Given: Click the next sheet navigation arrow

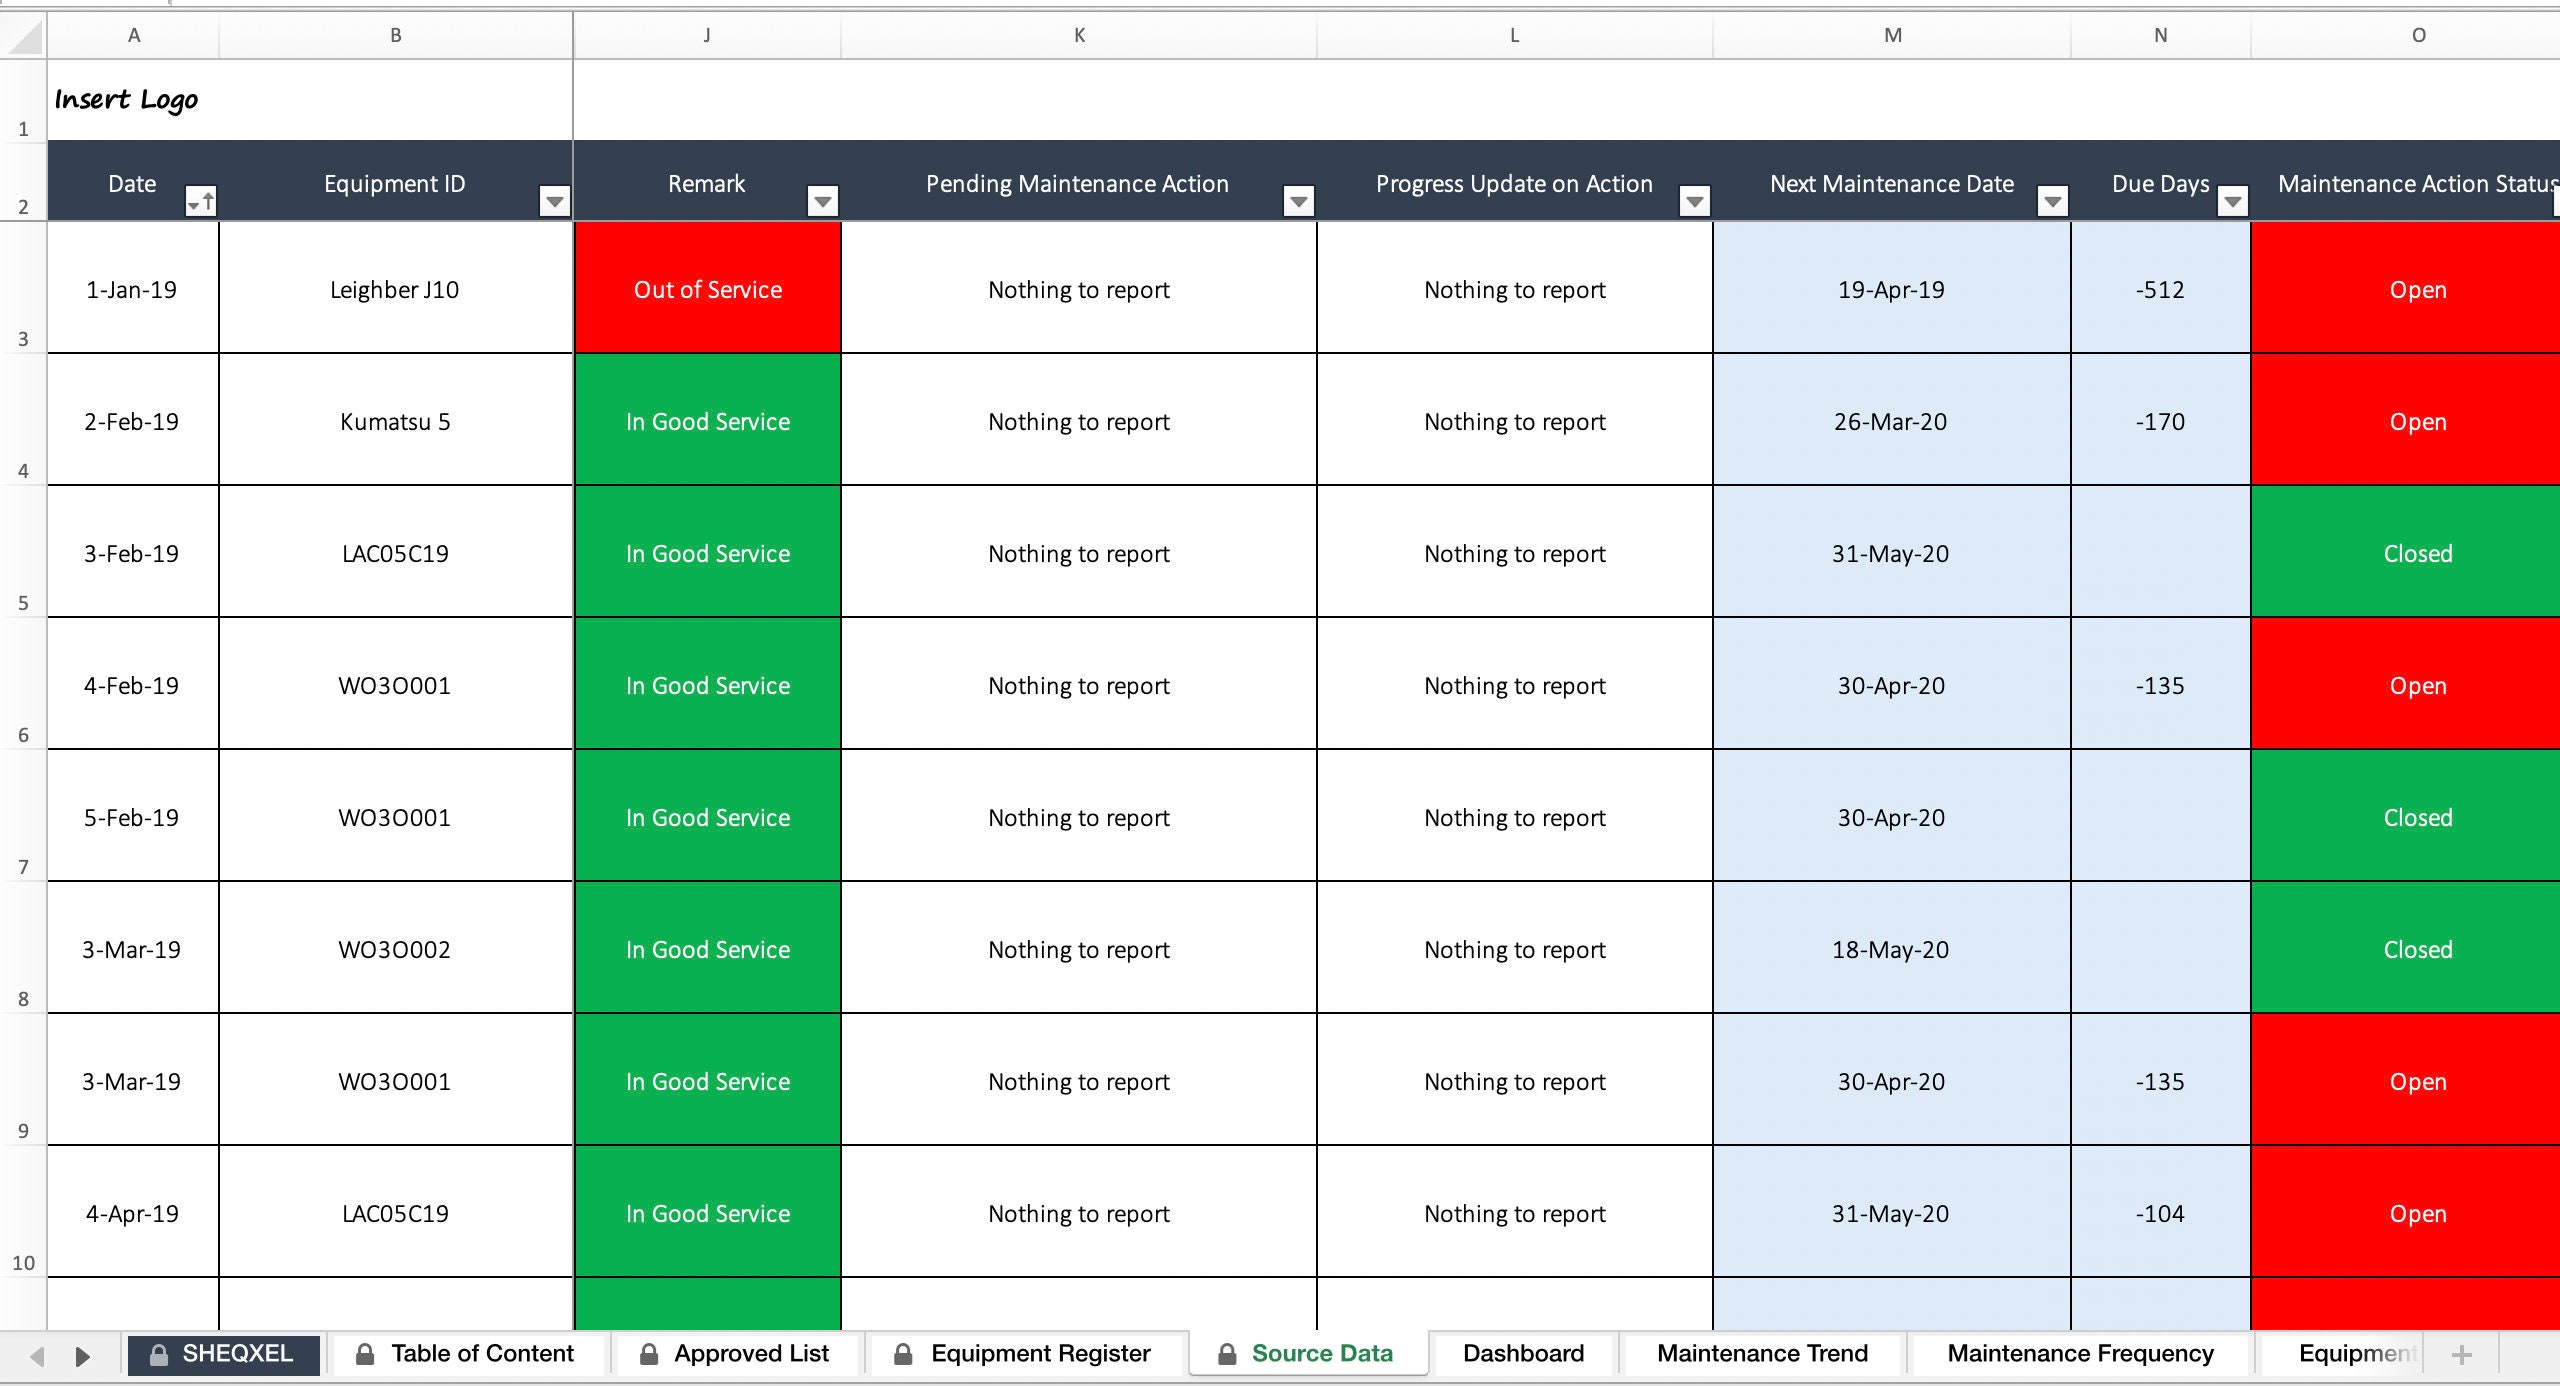Looking at the screenshot, I should pyautogui.click(x=83, y=1356).
